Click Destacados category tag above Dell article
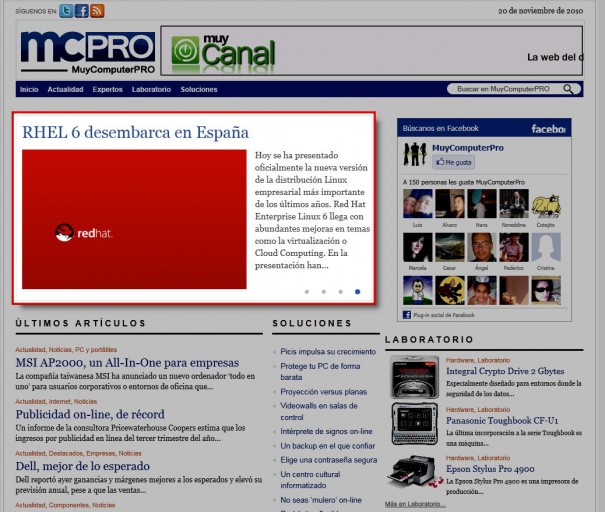This screenshot has width=605, height=512. 66,453
